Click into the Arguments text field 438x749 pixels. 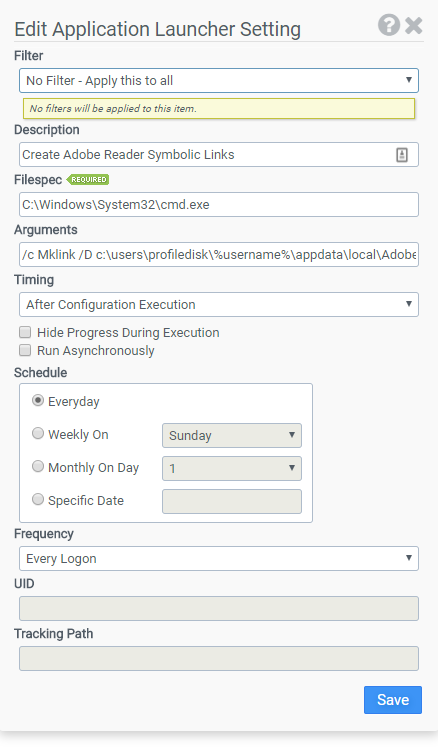point(219,255)
